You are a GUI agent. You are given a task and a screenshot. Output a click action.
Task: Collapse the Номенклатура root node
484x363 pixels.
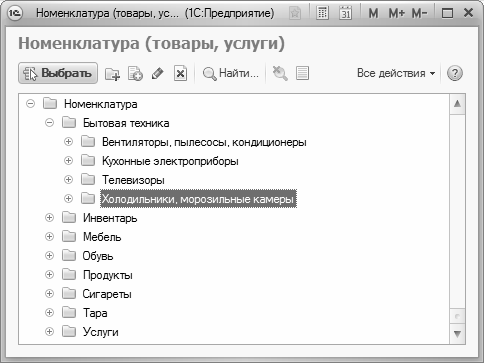point(30,104)
